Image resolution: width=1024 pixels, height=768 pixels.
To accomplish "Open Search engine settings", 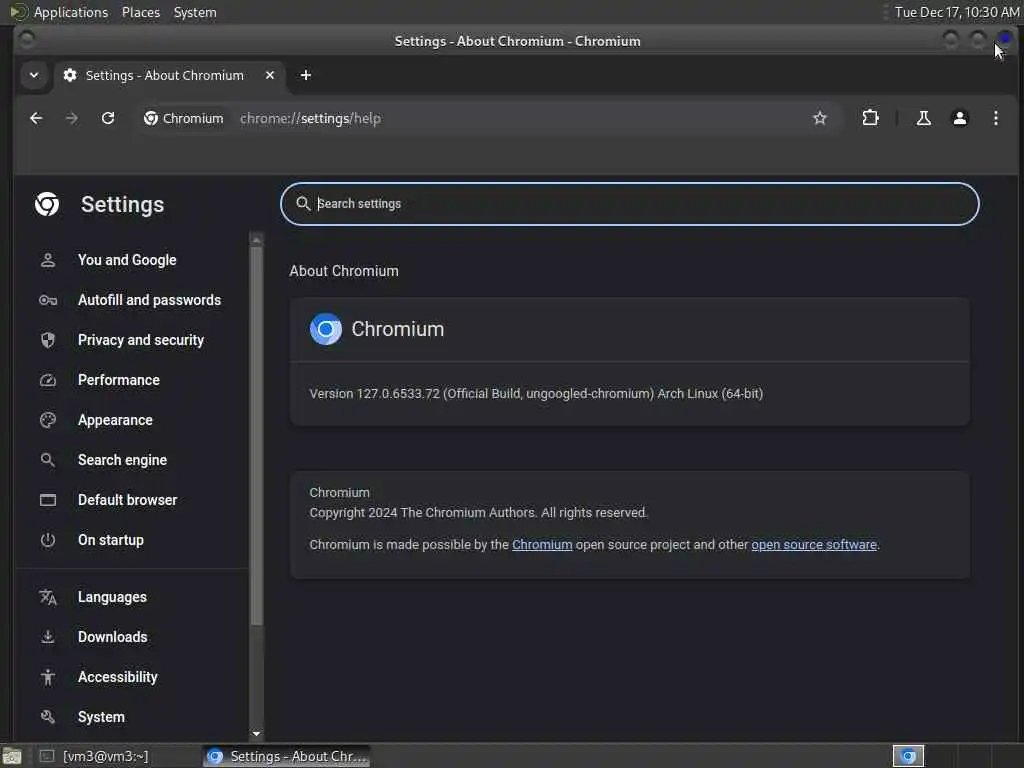I will pos(123,460).
